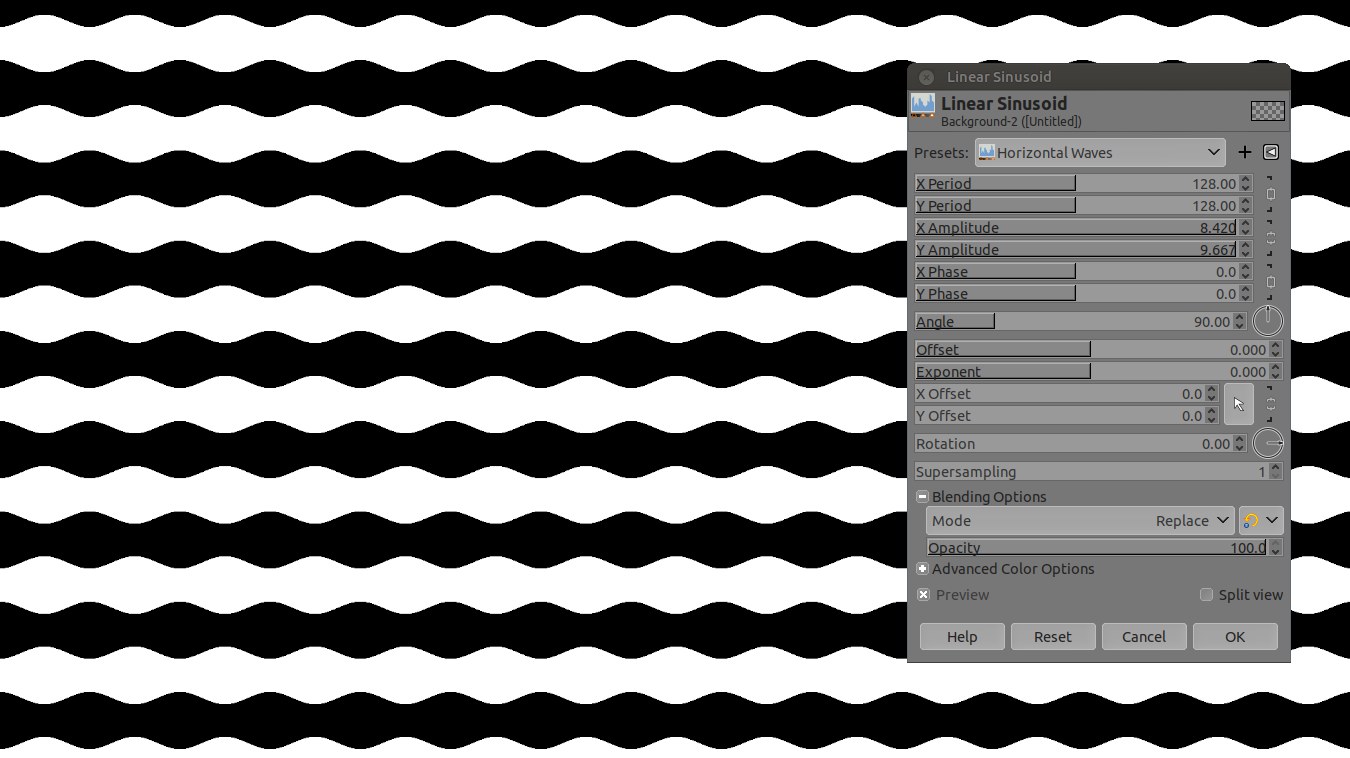Screen dimensions: 1350x758
Task: Click the blend mode group switch icon
Action: pyautogui.click(x=1260, y=520)
